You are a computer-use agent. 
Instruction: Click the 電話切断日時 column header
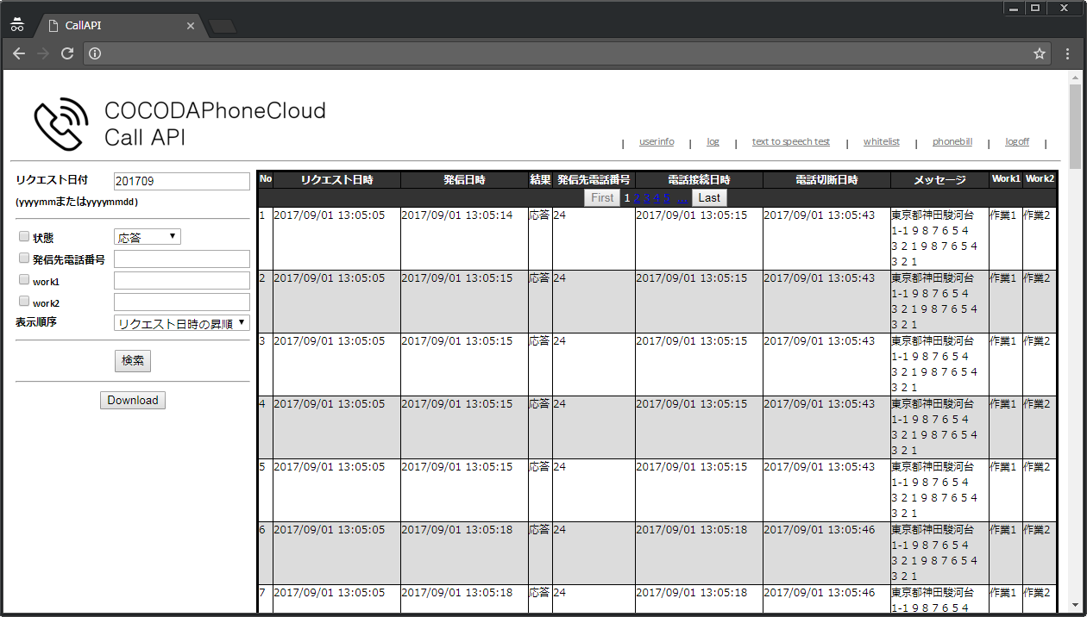[826, 180]
